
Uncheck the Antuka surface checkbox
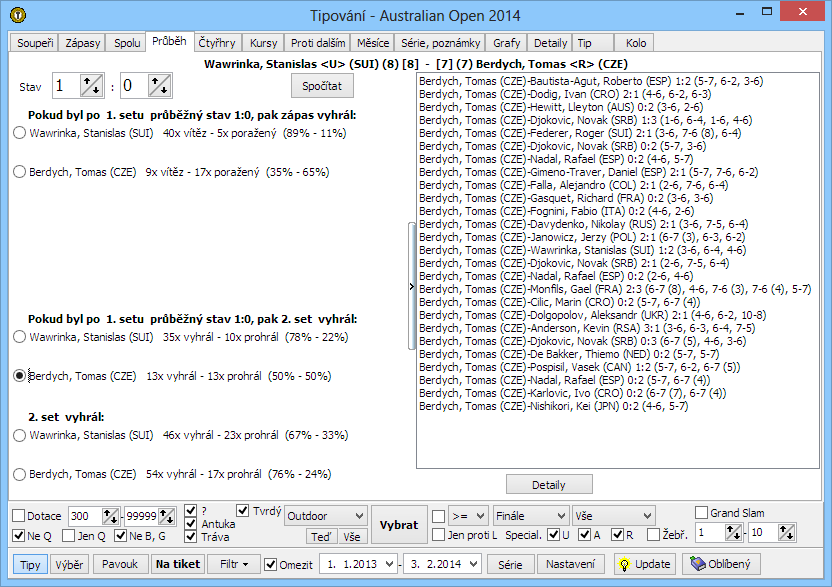tap(191, 524)
